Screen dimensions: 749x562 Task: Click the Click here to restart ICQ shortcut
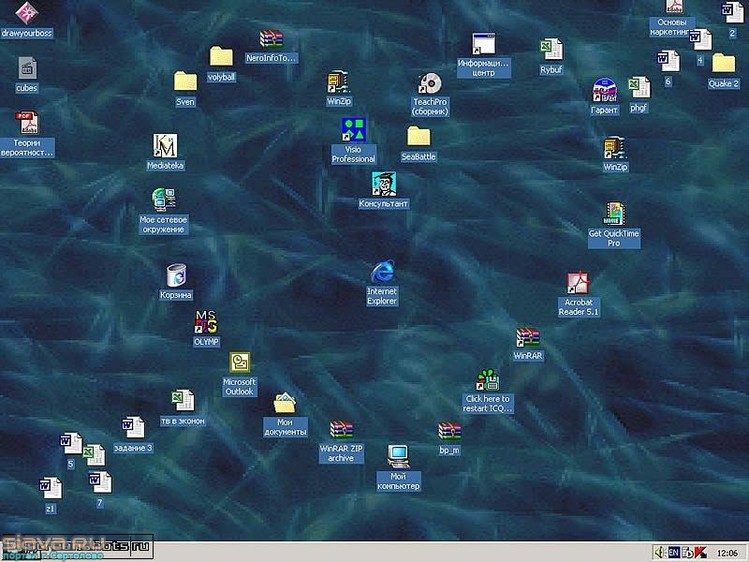(488, 380)
